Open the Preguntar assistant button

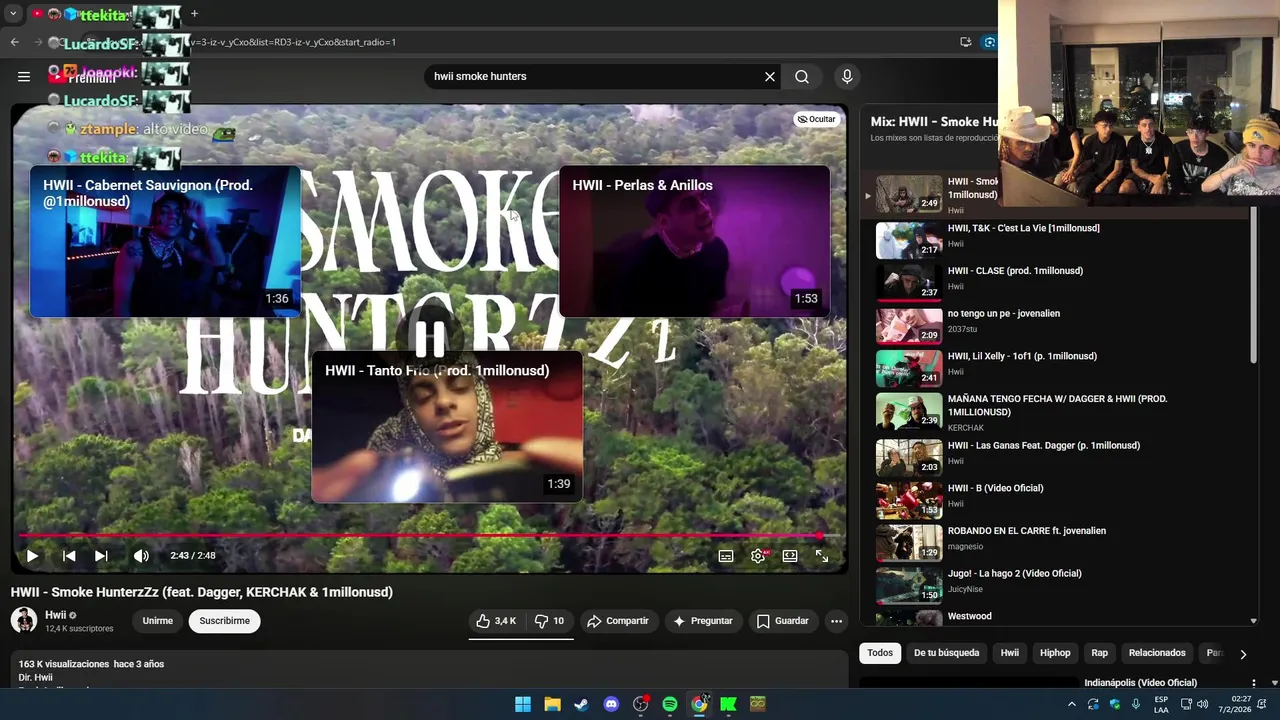703,621
